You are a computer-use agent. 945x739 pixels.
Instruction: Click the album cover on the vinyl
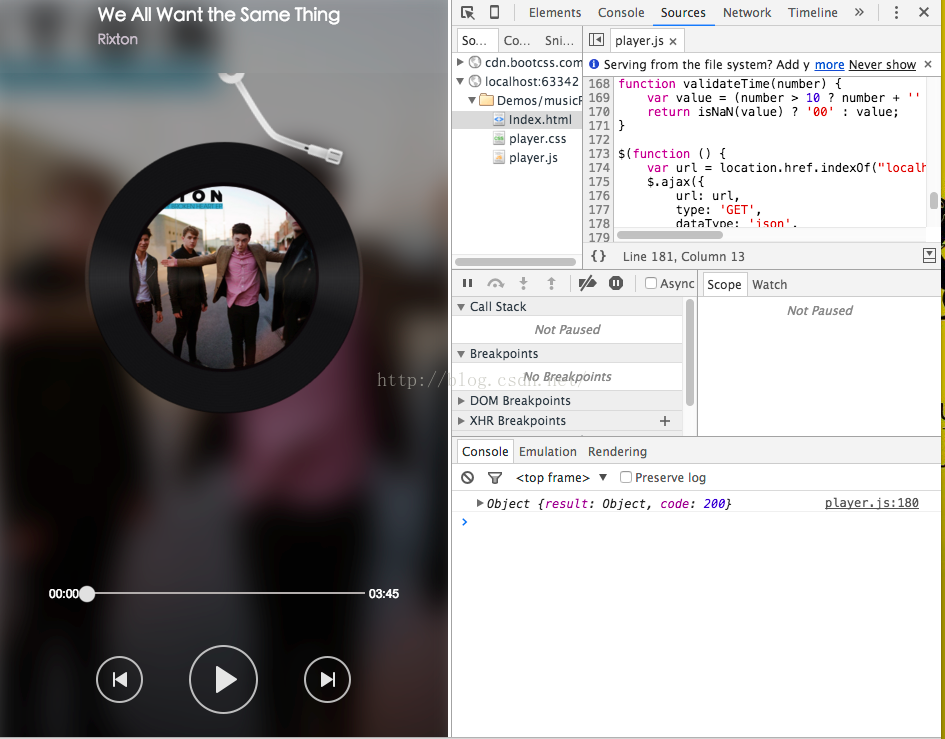pyautogui.click(x=224, y=278)
